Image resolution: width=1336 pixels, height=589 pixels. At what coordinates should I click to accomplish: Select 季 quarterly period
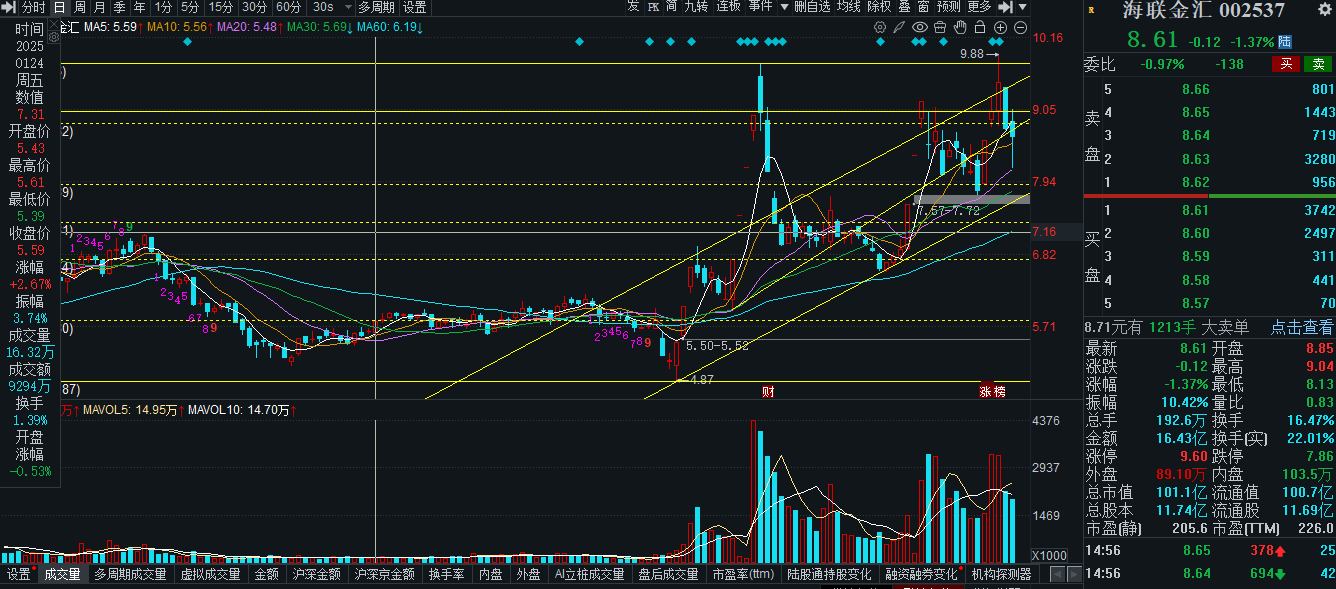(119, 7)
